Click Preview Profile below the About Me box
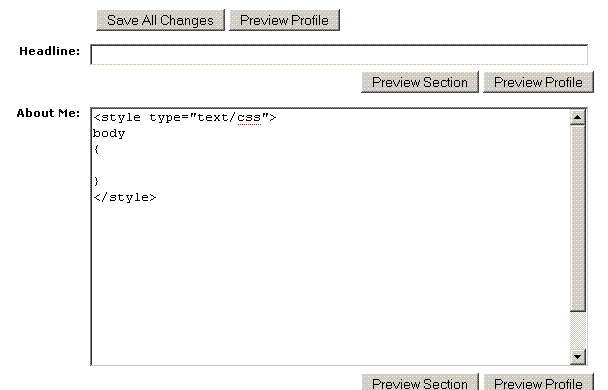608x390 pixels. tap(538, 383)
